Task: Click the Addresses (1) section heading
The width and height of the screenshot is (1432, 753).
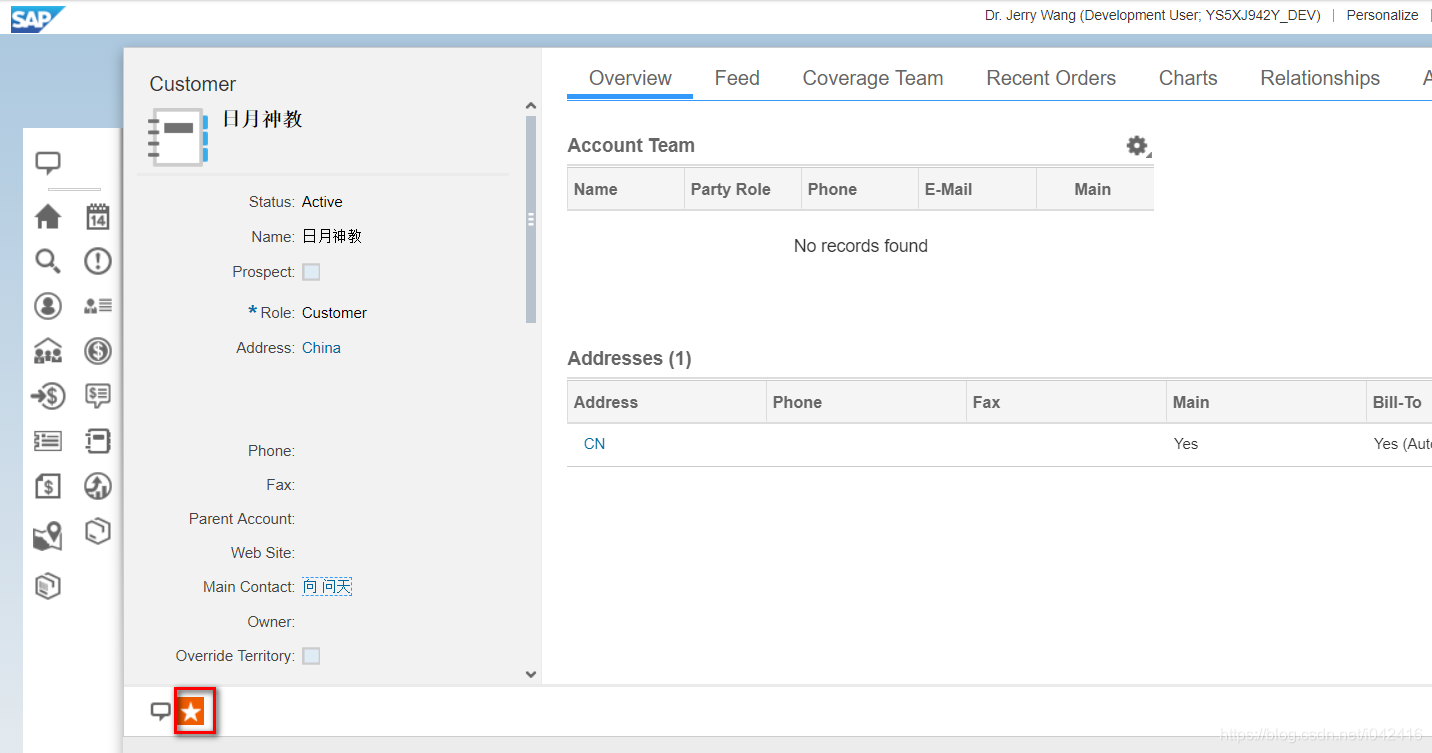Action: (x=629, y=358)
